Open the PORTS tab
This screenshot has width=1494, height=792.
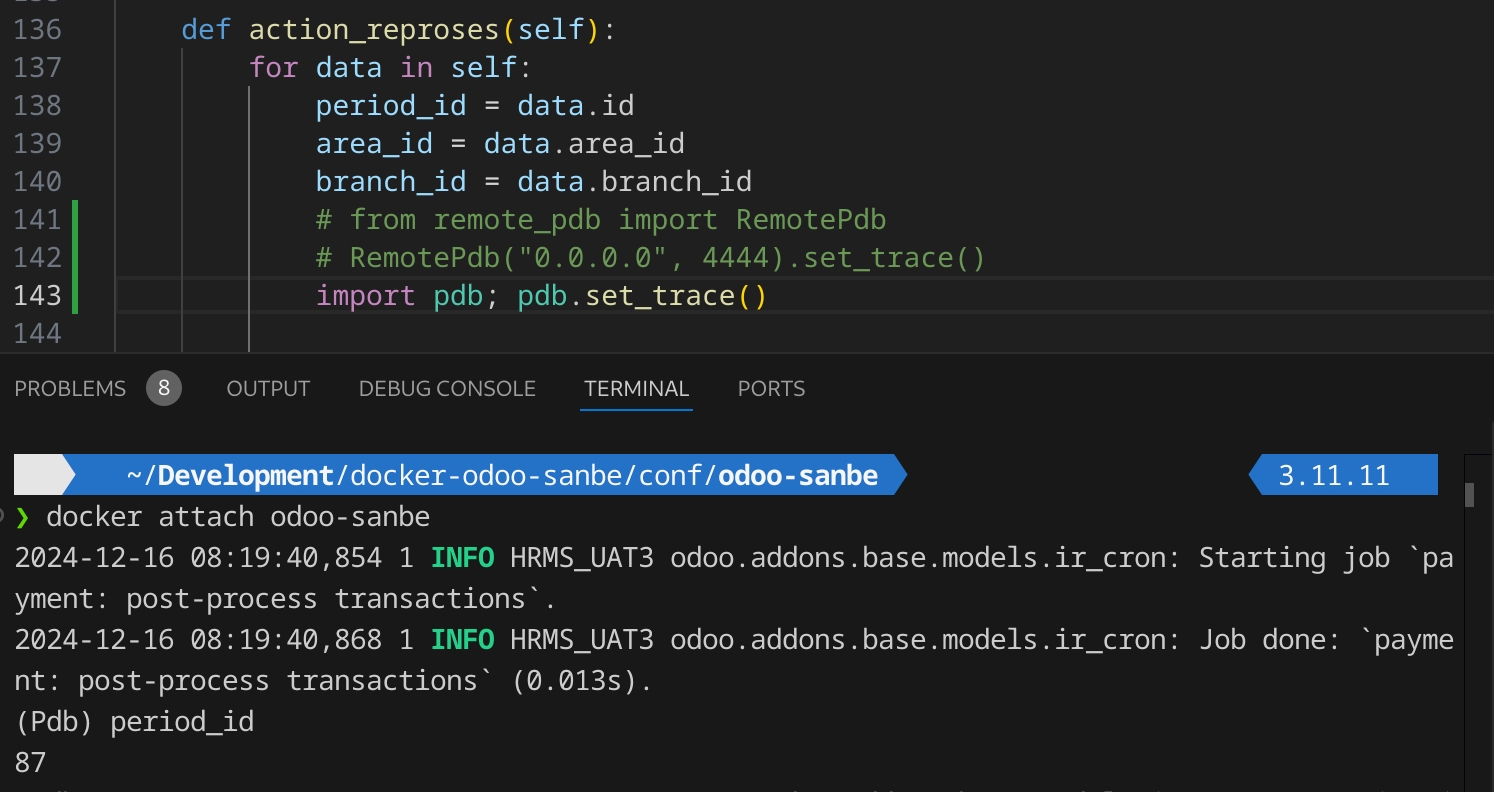pos(771,388)
